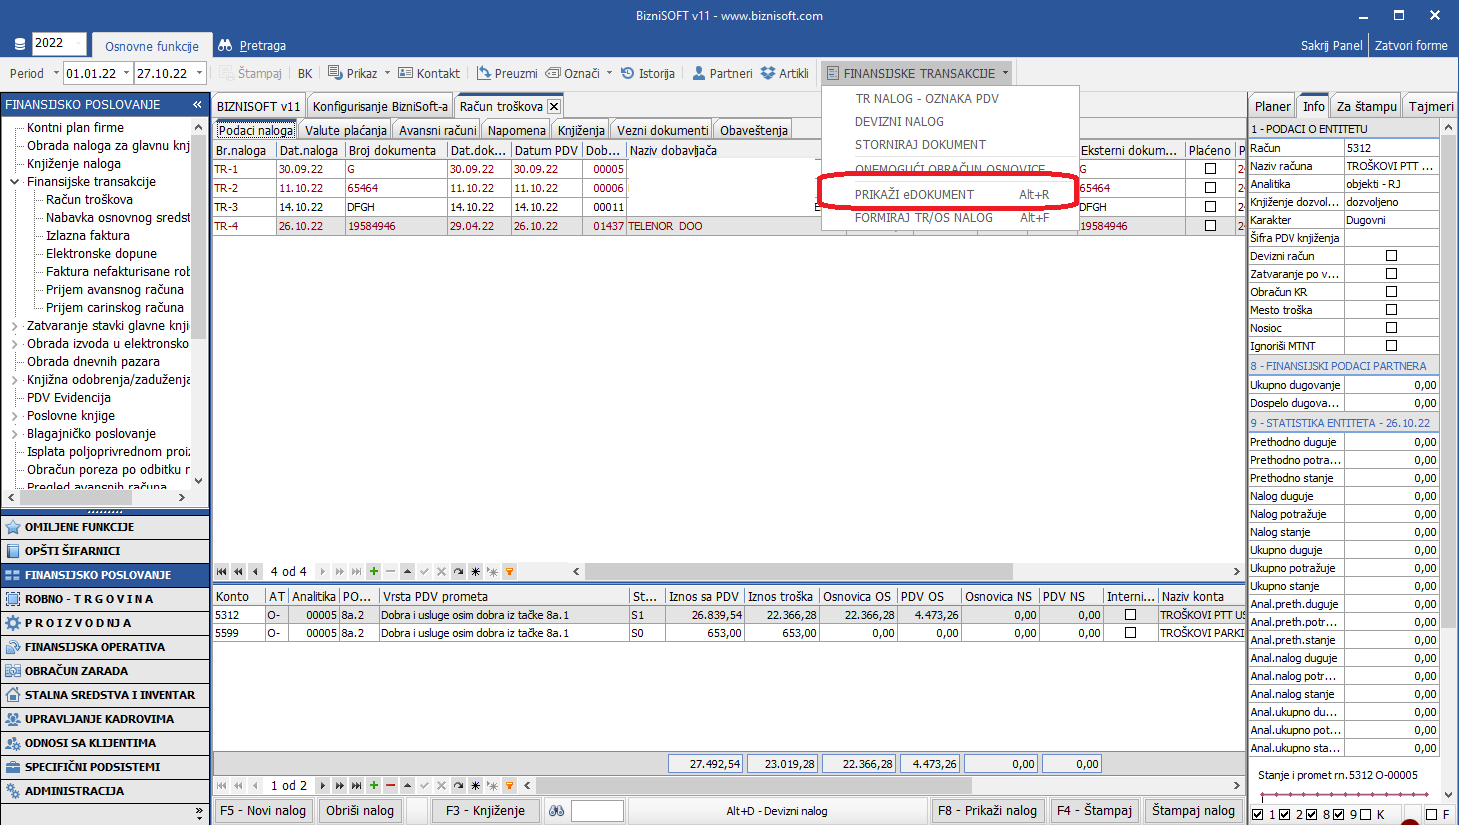Click the Pretraga binoculars search icon

click(225, 45)
